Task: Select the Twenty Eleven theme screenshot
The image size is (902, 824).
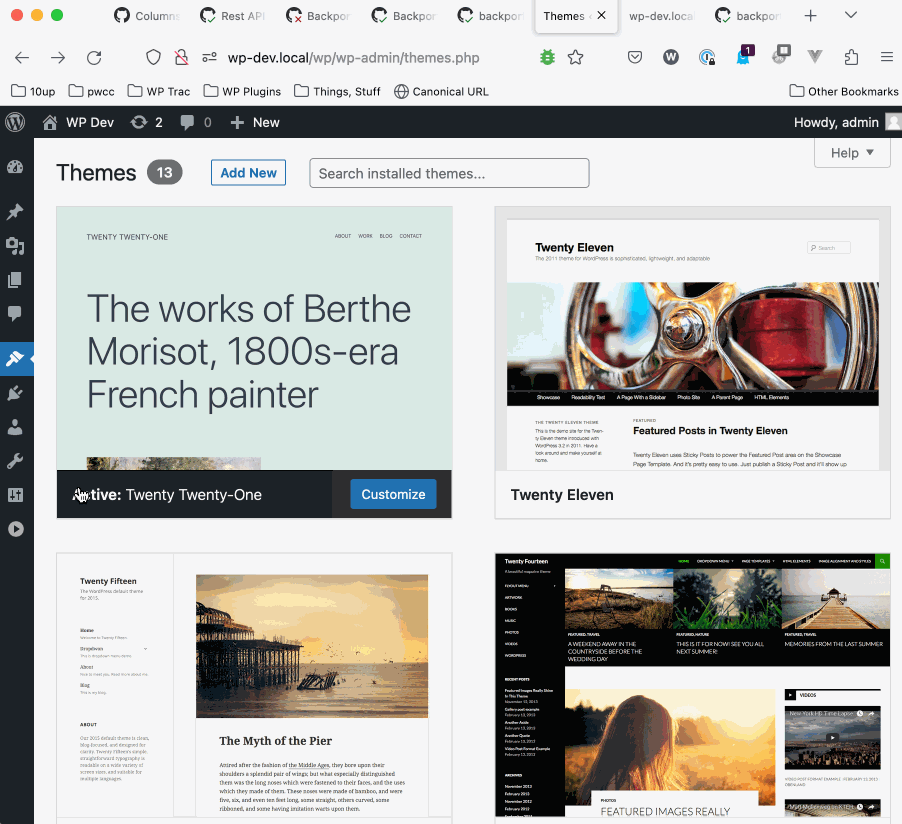Action: point(693,338)
